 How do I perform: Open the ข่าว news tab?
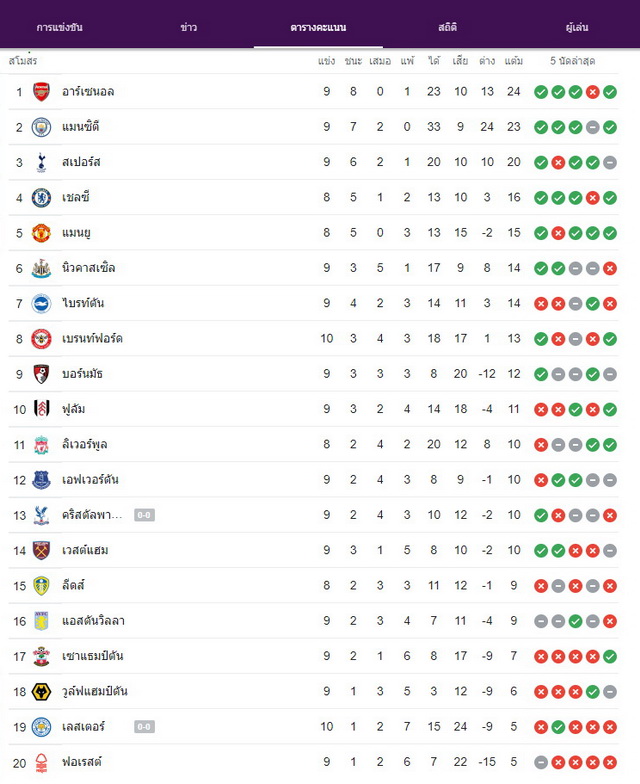(188, 27)
